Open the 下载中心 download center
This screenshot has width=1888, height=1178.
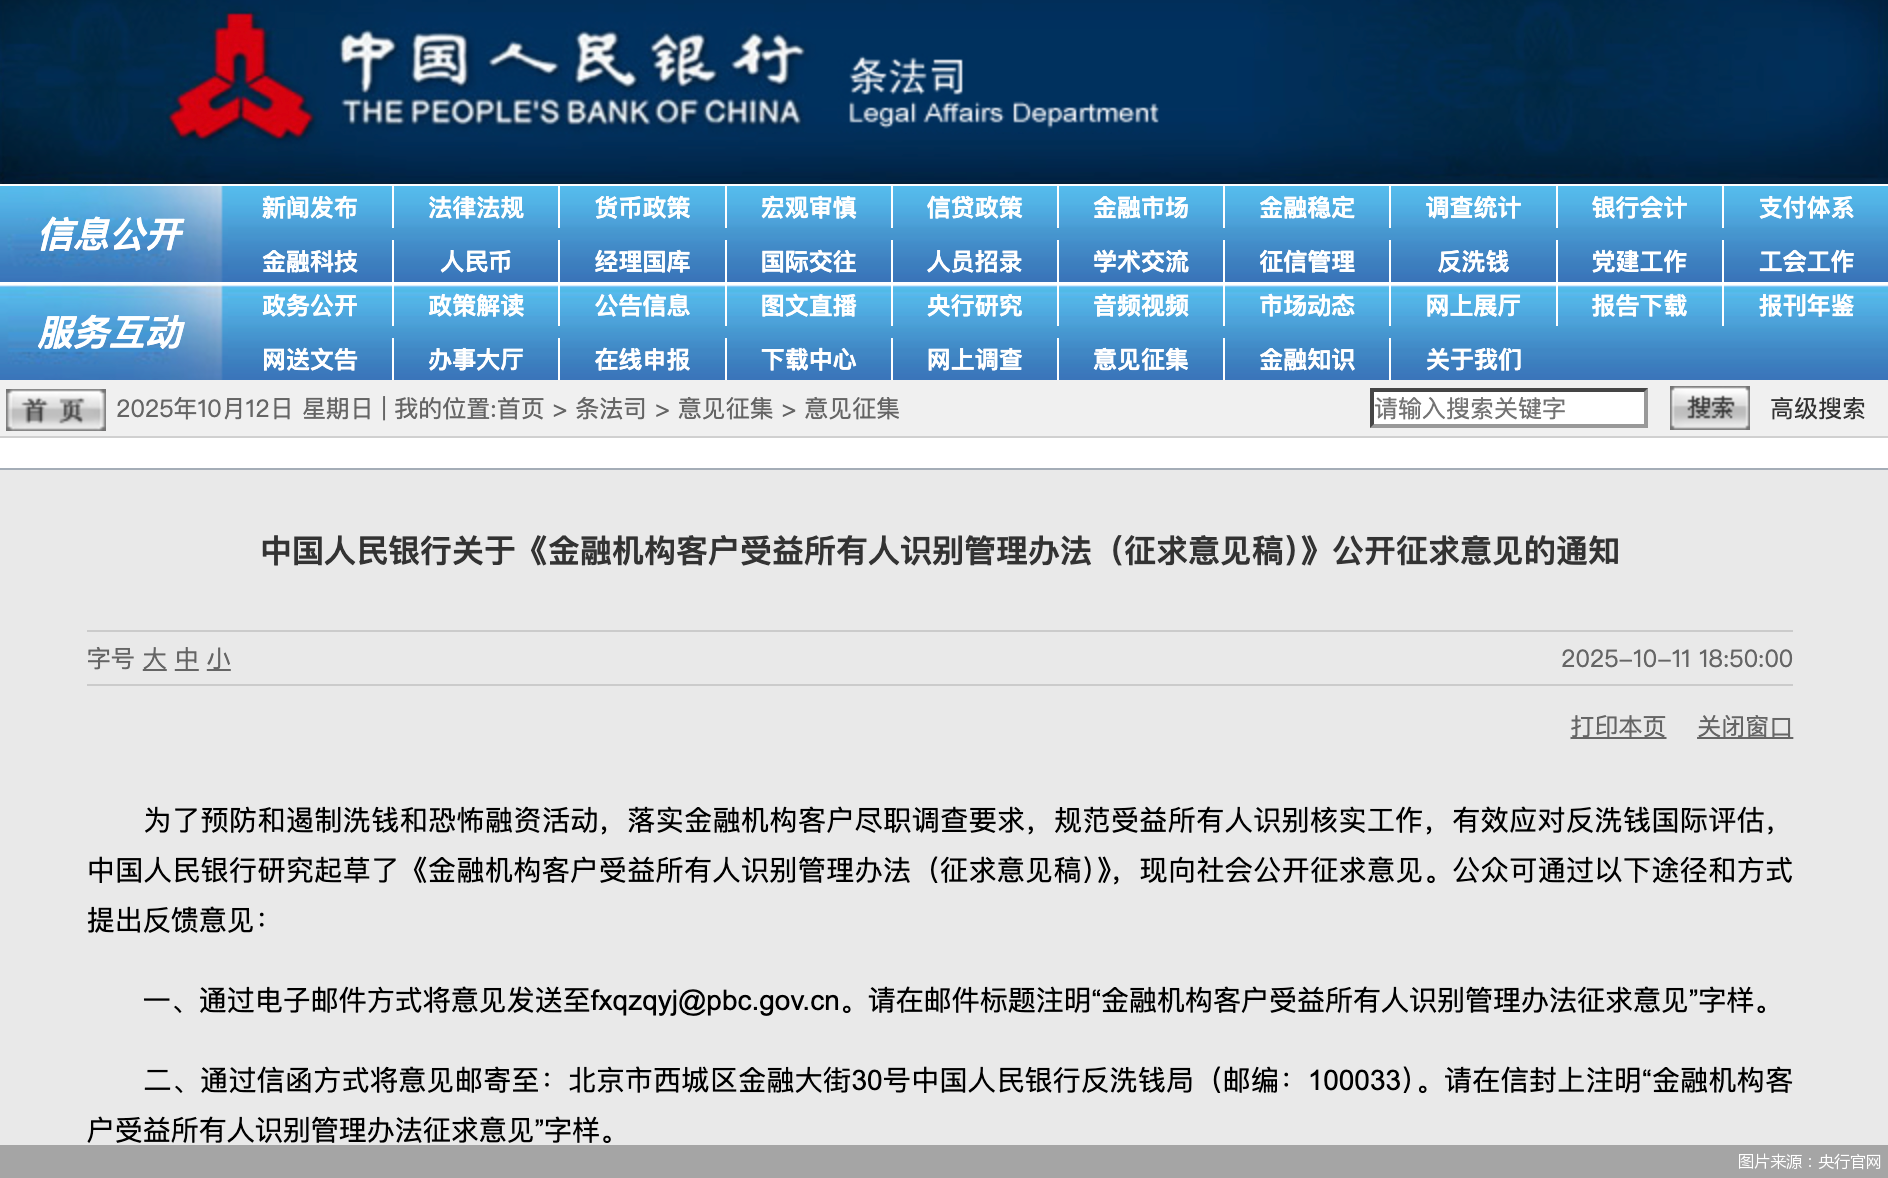tap(807, 360)
